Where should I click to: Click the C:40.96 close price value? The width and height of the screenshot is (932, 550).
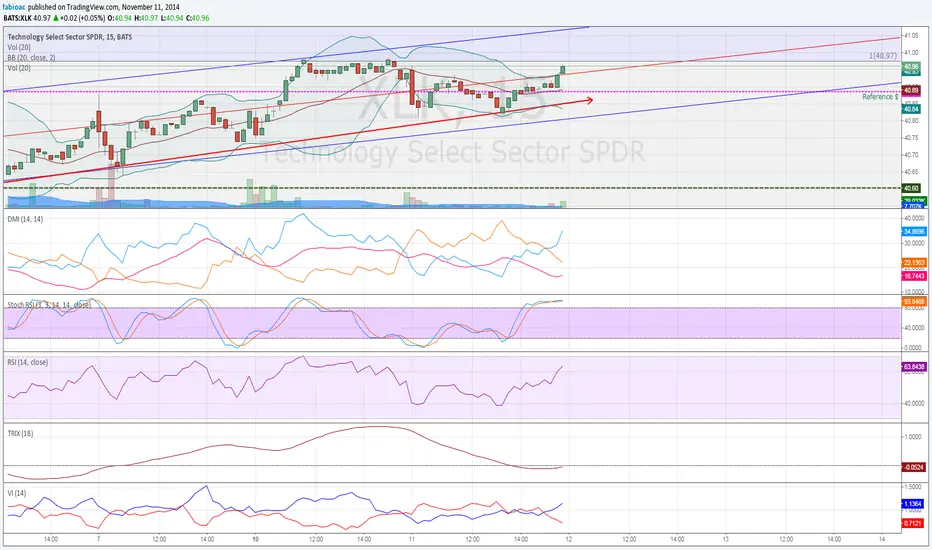pos(198,18)
